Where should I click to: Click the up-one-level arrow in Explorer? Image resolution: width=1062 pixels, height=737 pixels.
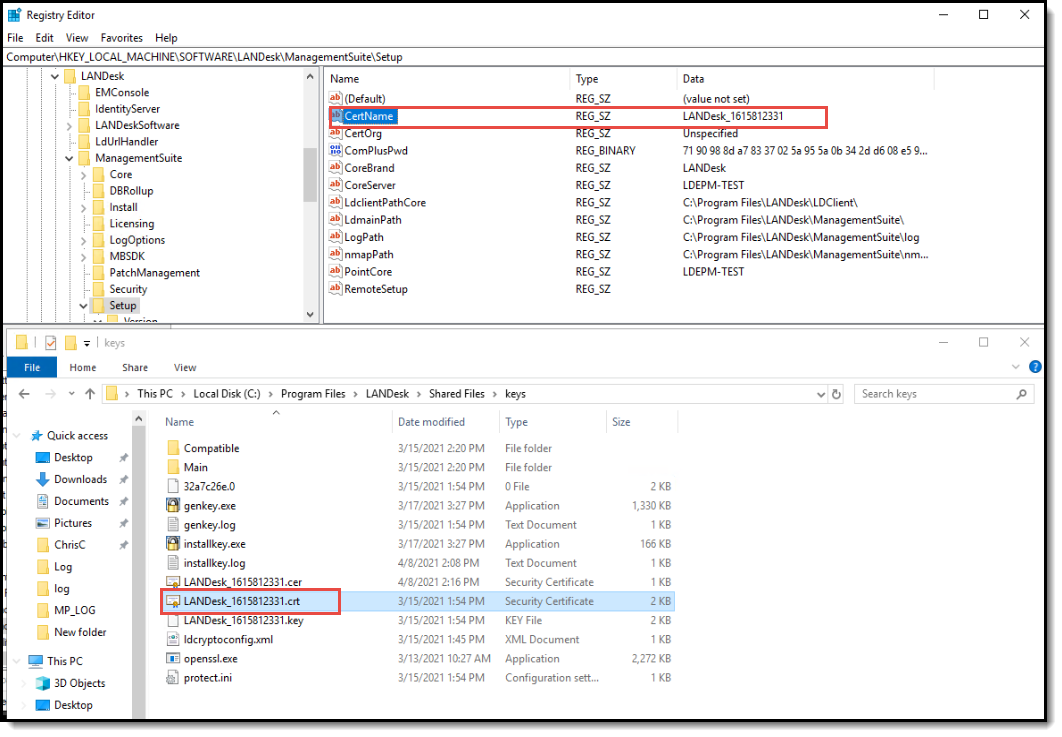[x=91, y=393]
